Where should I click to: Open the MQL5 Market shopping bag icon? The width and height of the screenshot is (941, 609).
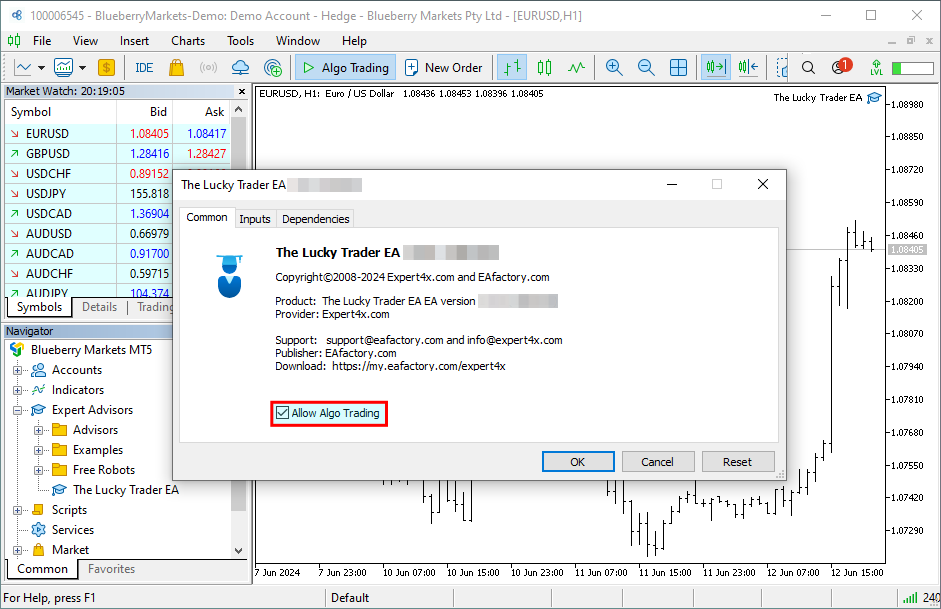(x=176, y=68)
